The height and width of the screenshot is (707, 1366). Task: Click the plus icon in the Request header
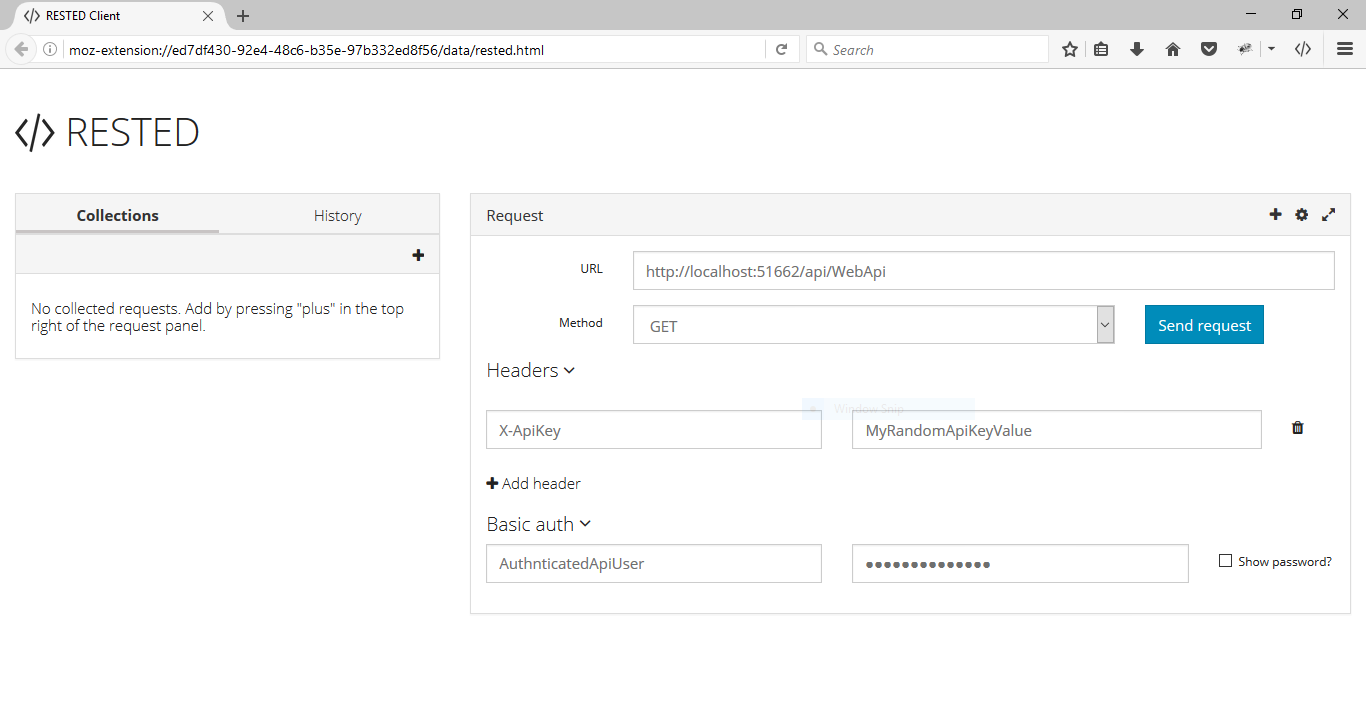coord(1275,215)
